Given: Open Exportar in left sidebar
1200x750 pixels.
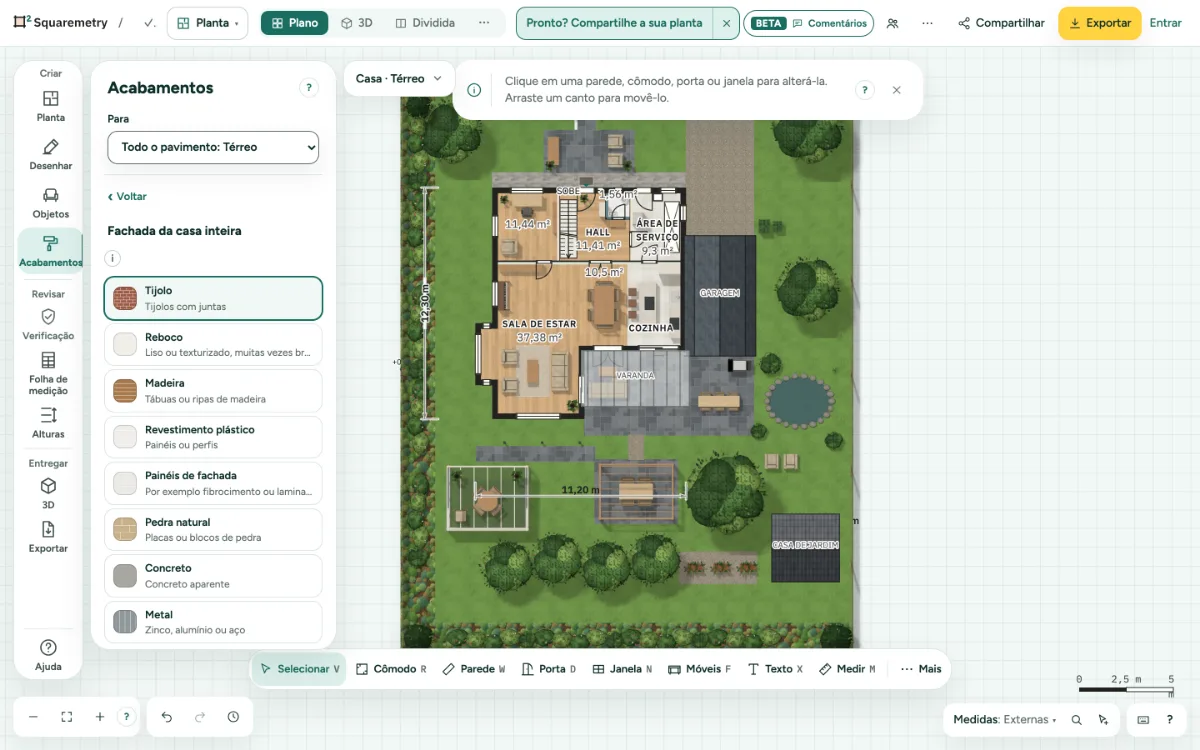Looking at the screenshot, I should 48,536.
